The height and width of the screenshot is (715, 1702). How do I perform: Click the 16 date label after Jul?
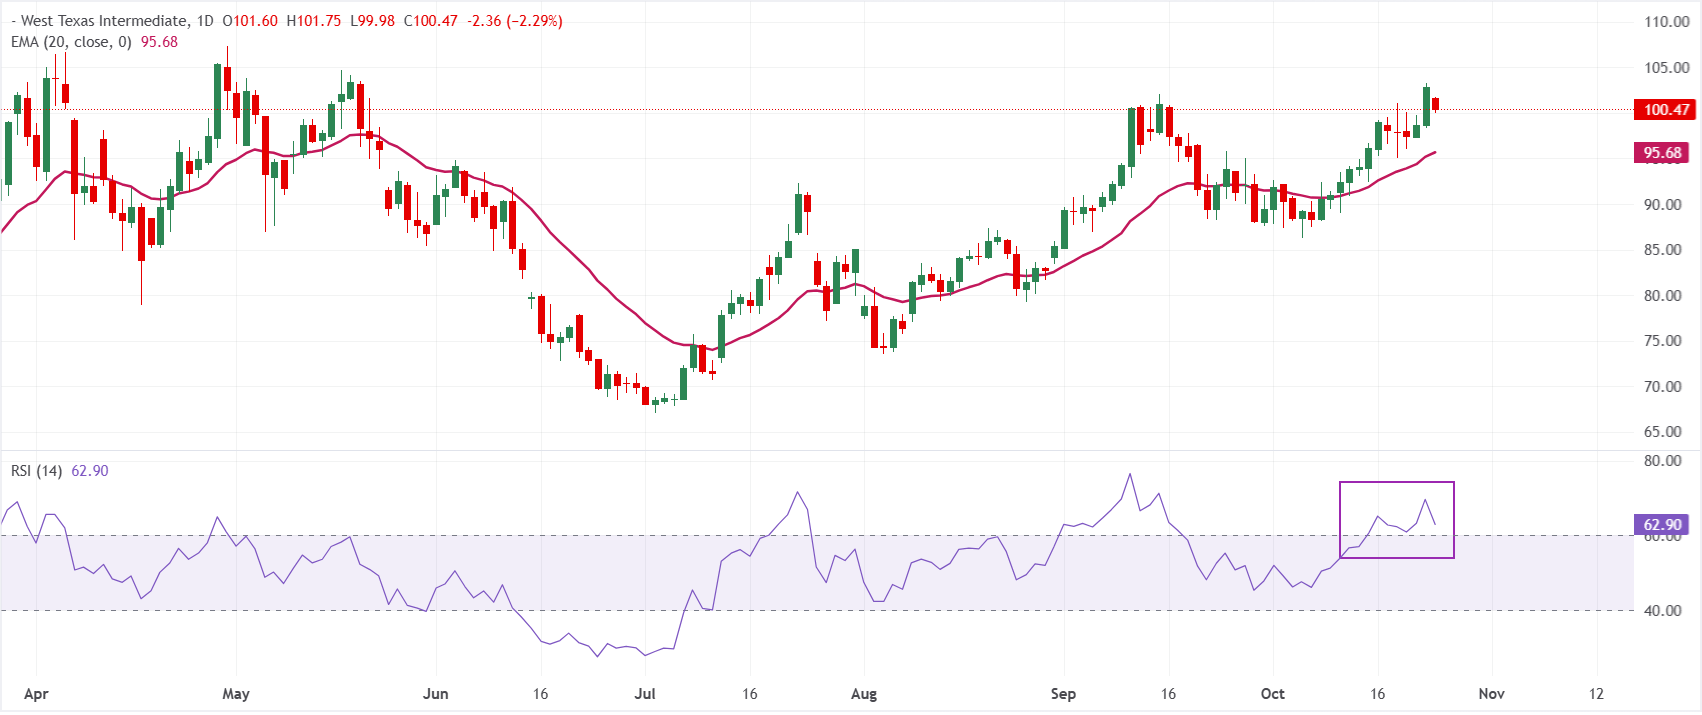(x=750, y=694)
